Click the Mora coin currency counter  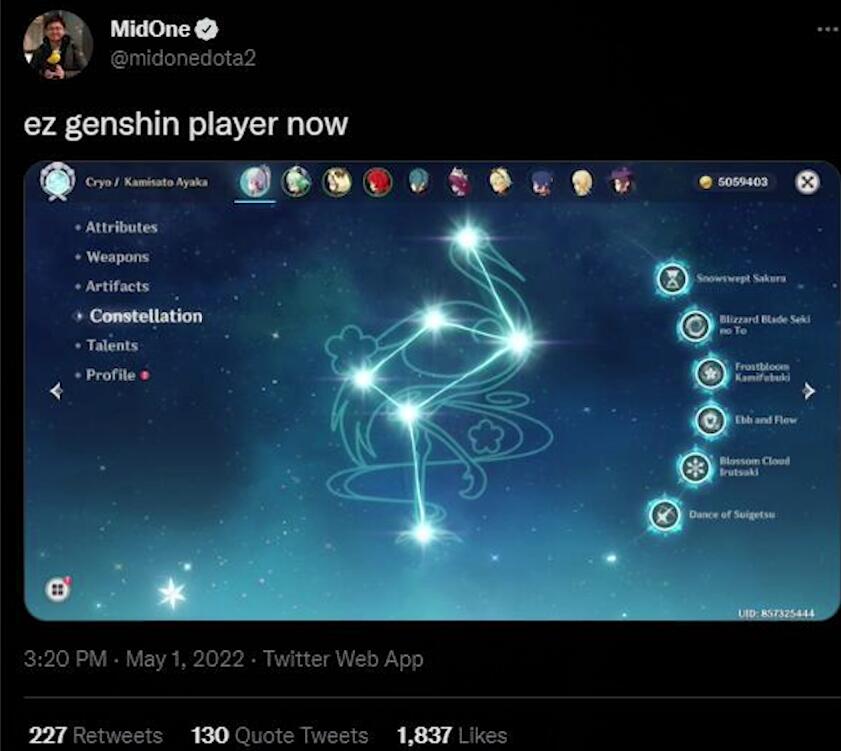(733, 182)
